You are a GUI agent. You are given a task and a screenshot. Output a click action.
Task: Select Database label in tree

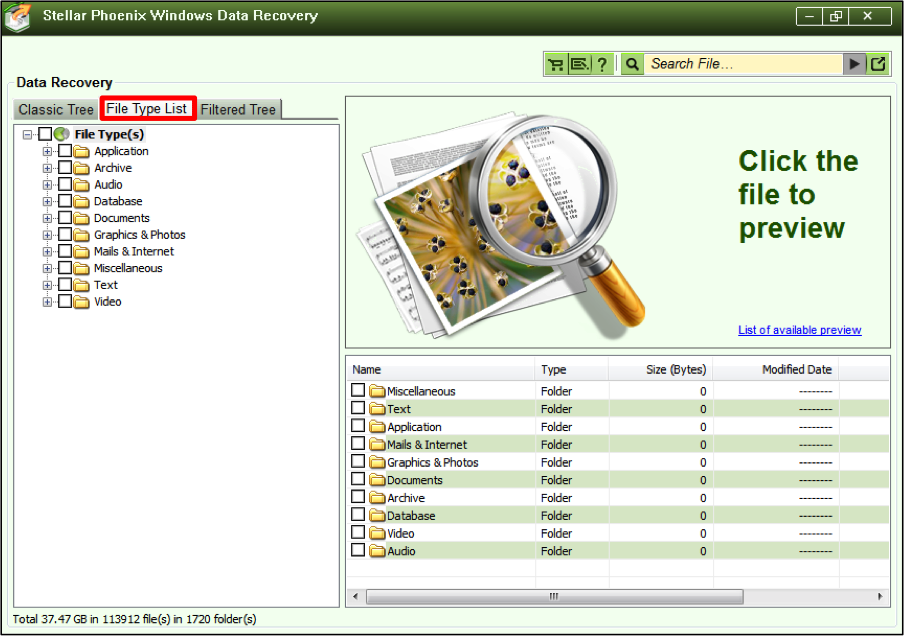tap(118, 201)
